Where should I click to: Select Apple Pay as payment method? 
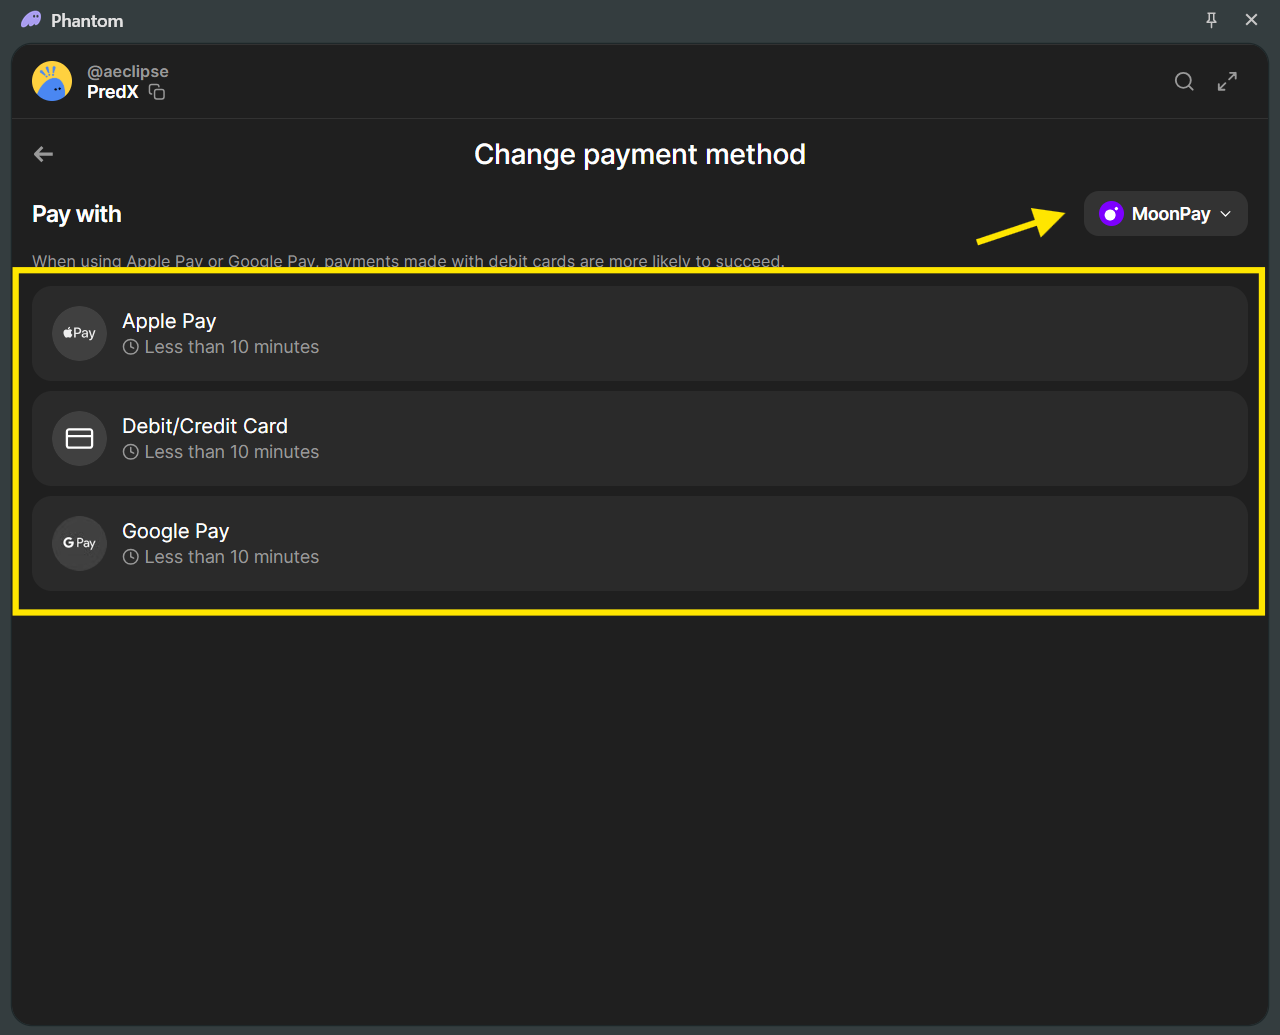click(640, 333)
